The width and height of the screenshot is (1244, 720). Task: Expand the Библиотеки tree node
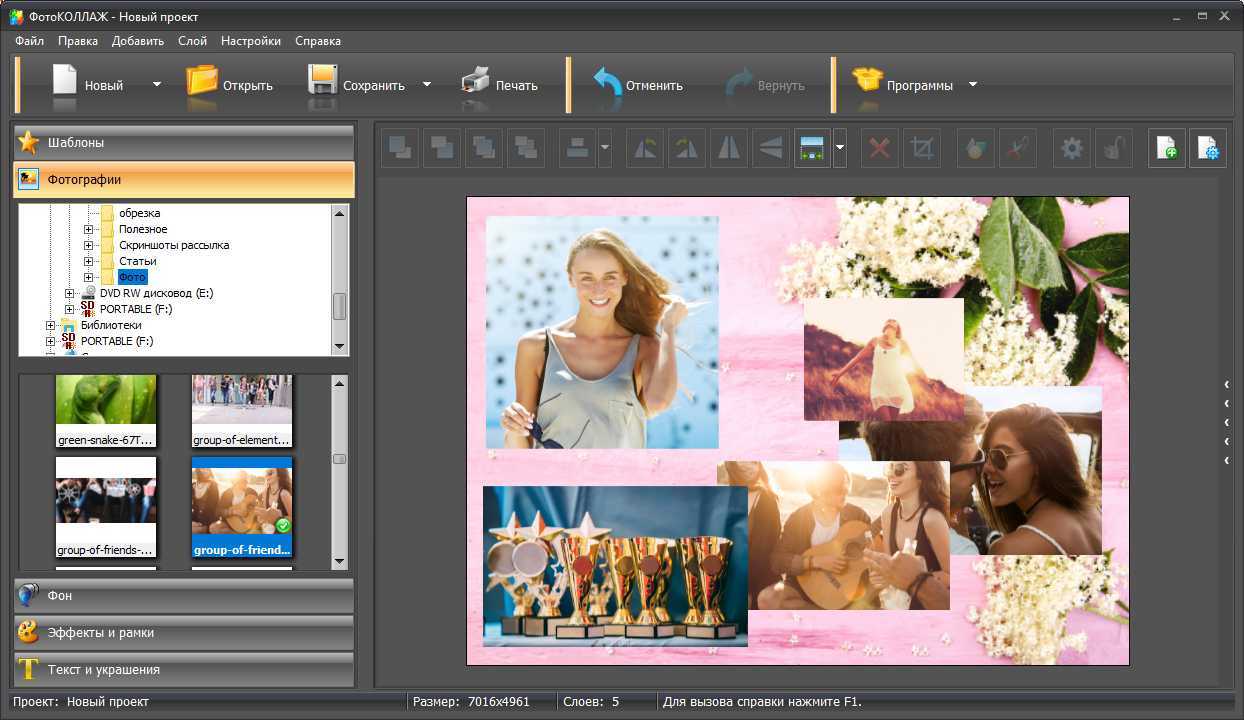coord(50,325)
